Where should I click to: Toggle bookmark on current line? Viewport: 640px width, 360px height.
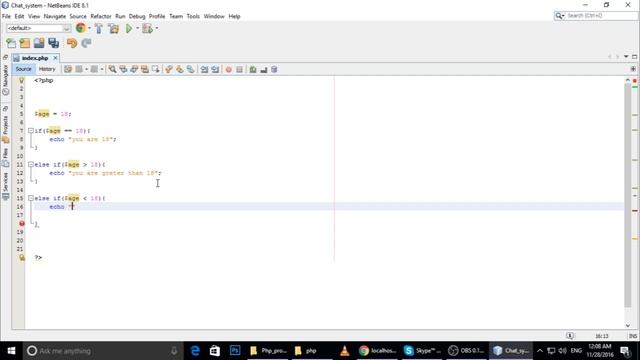point(191,69)
